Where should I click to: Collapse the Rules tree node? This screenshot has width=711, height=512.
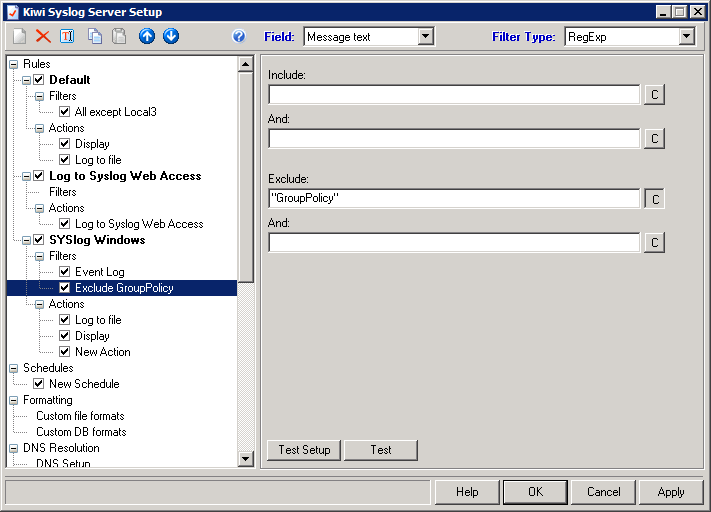click(x=14, y=64)
